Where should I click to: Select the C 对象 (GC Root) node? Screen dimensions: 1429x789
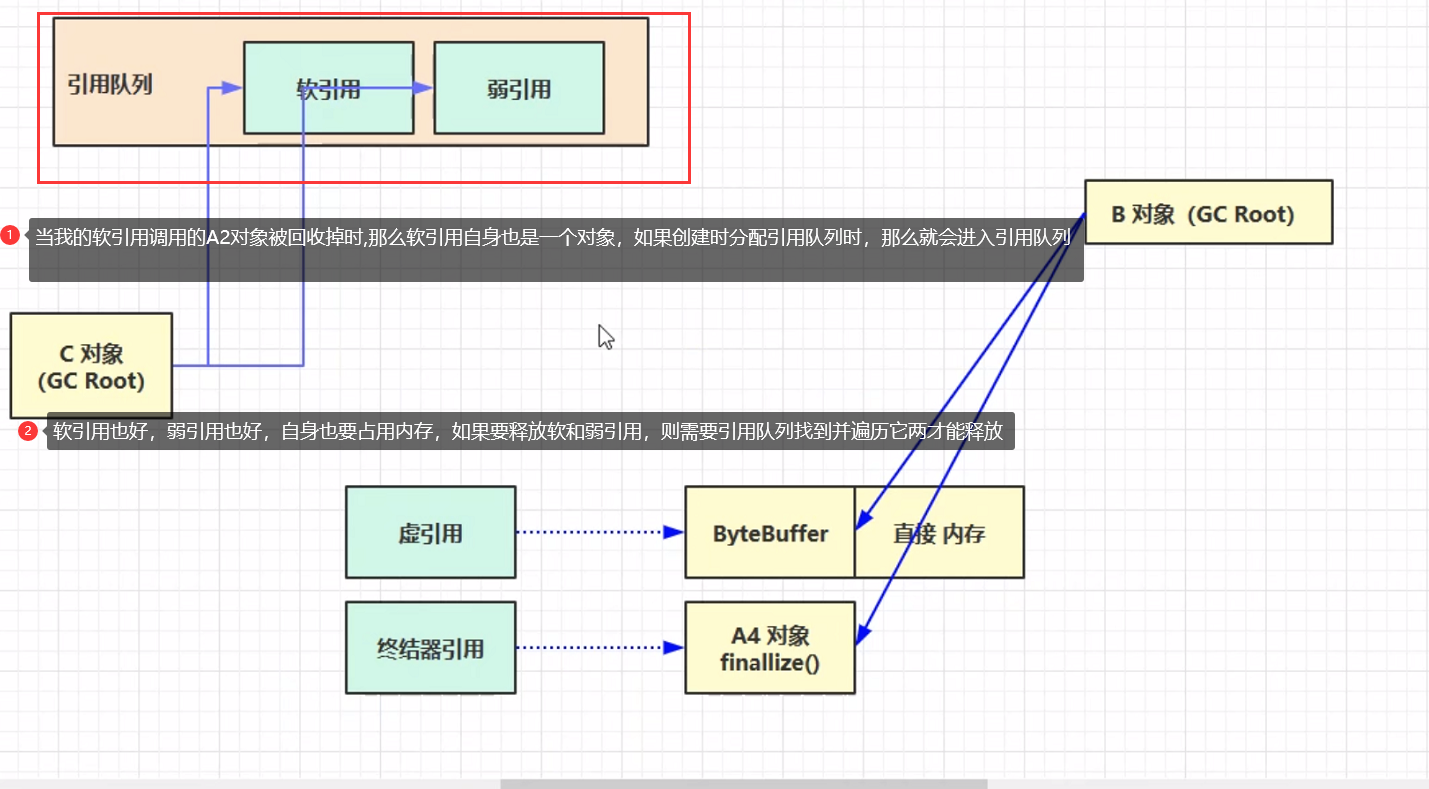(91, 365)
